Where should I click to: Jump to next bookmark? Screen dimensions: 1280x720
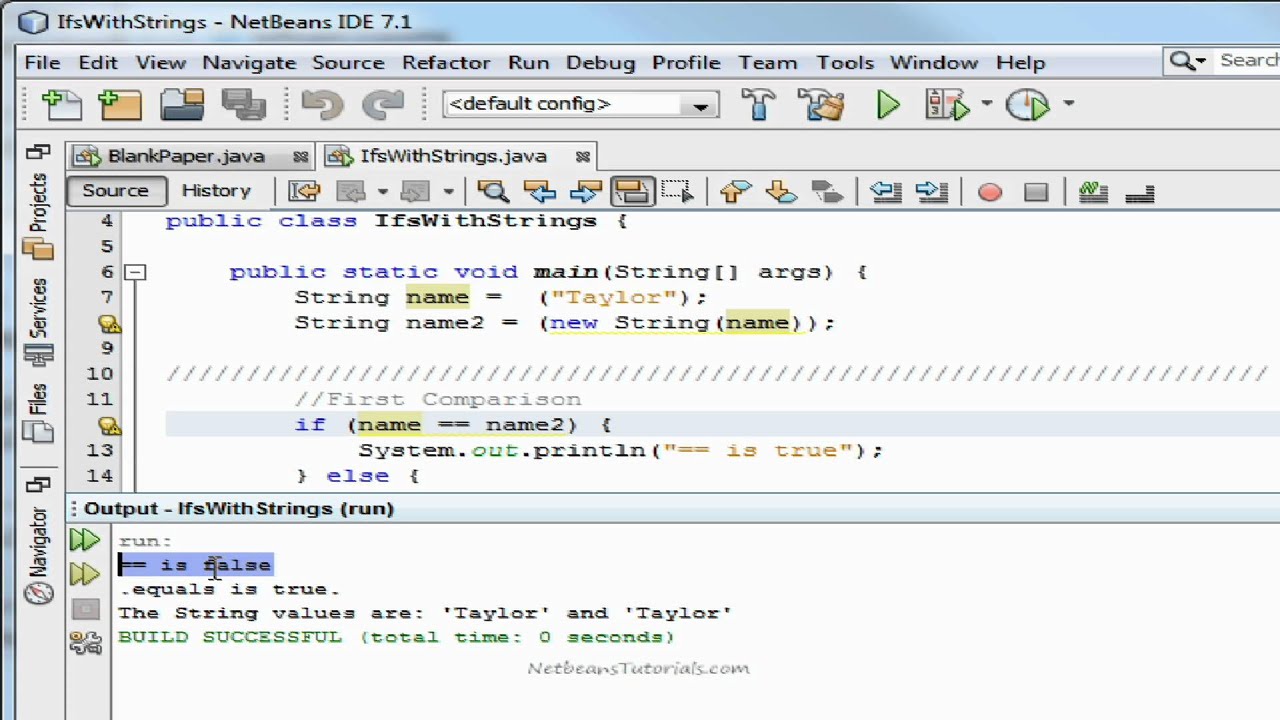click(780, 191)
